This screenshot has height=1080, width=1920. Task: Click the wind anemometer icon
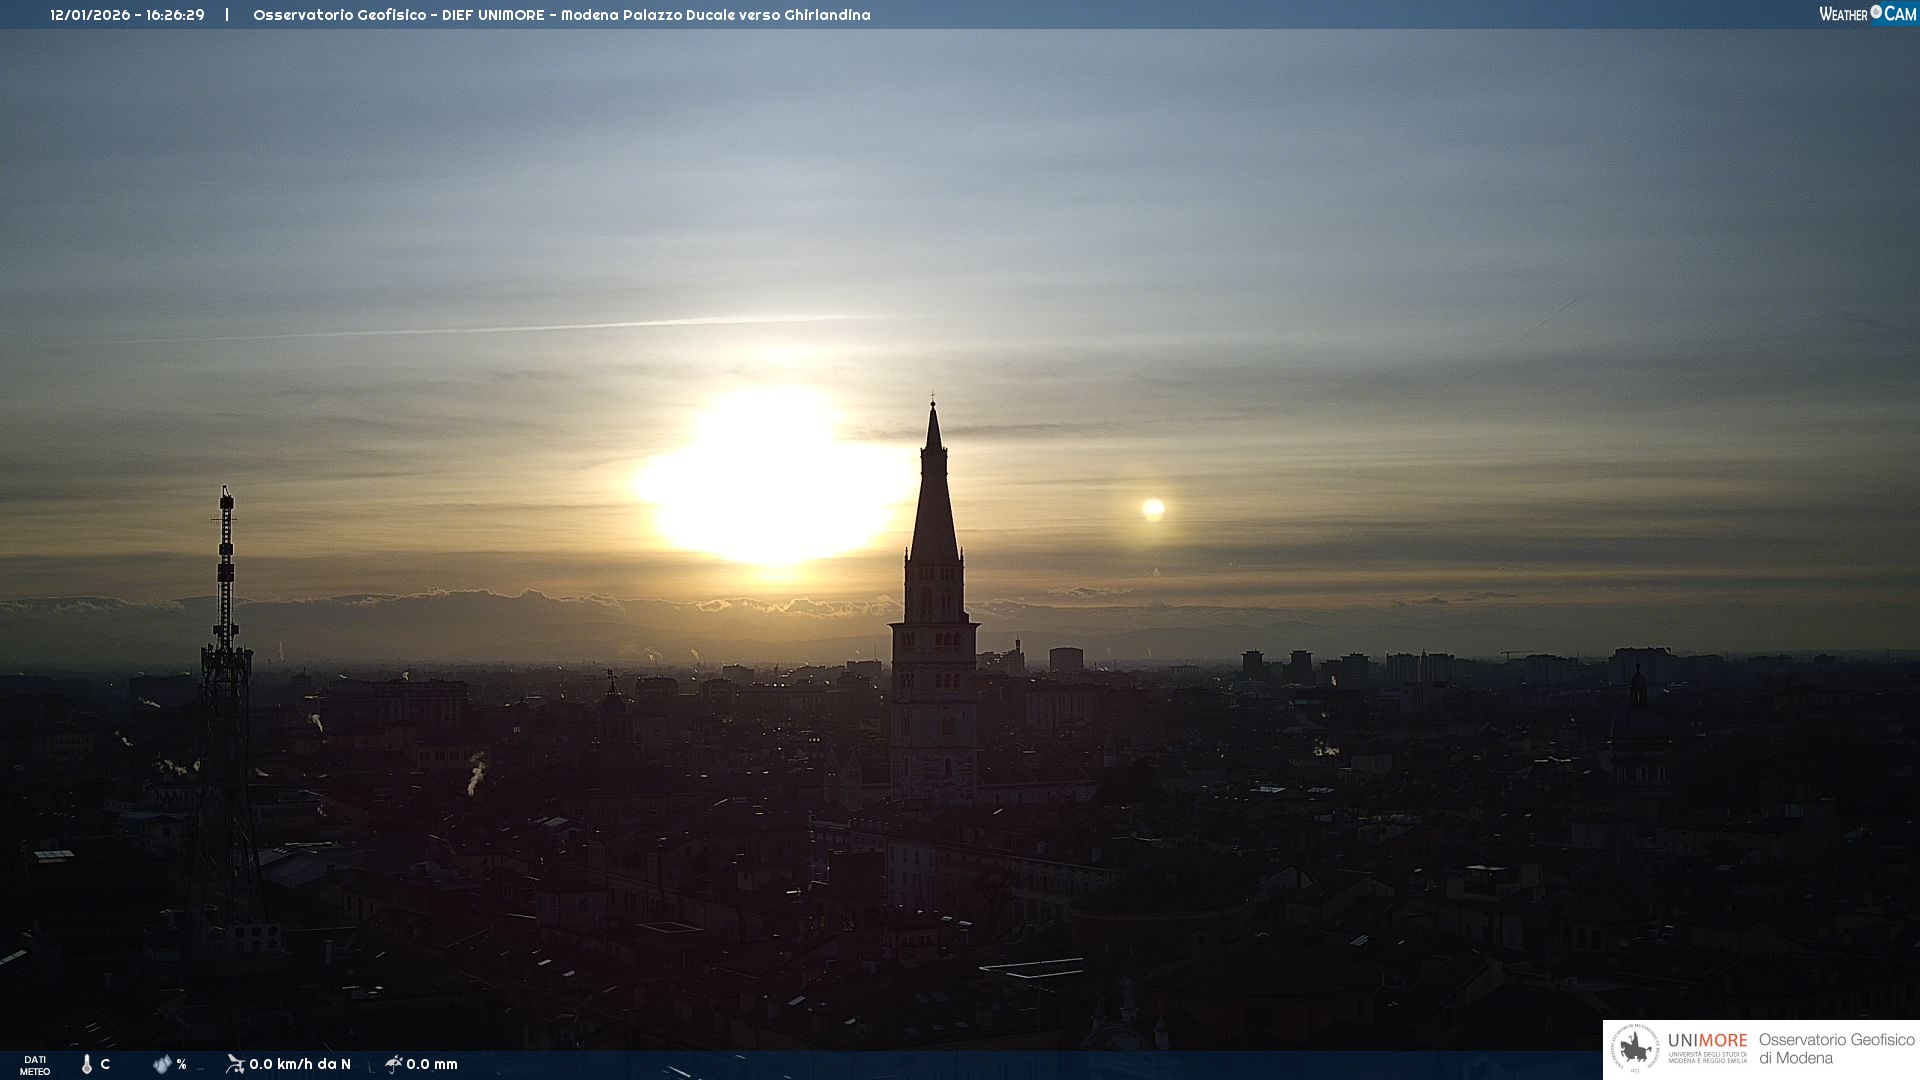pyautogui.click(x=235, y=1064)
